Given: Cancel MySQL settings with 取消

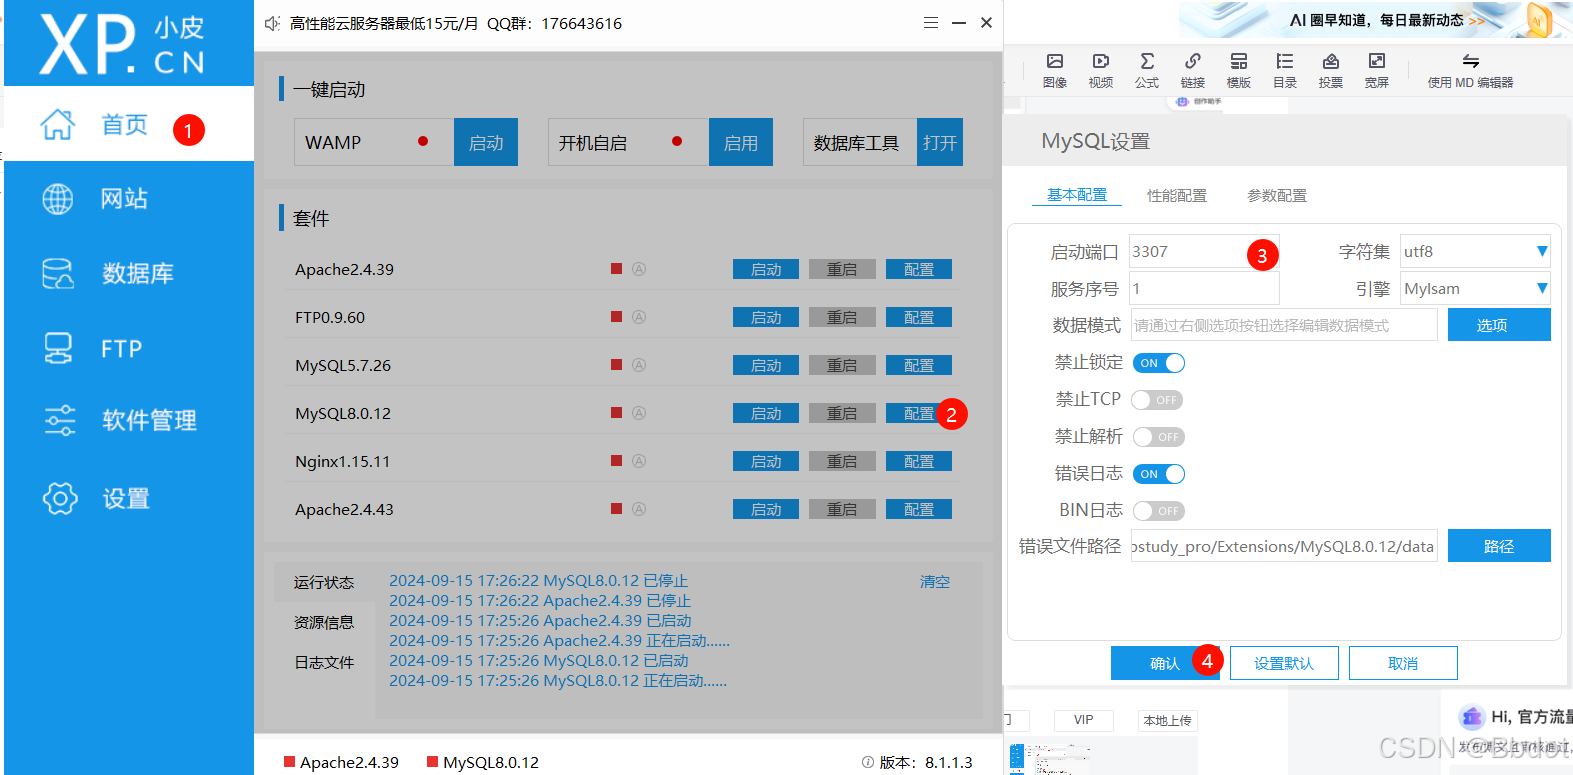Looking at the screenshot, I should tap(1403, 663).
